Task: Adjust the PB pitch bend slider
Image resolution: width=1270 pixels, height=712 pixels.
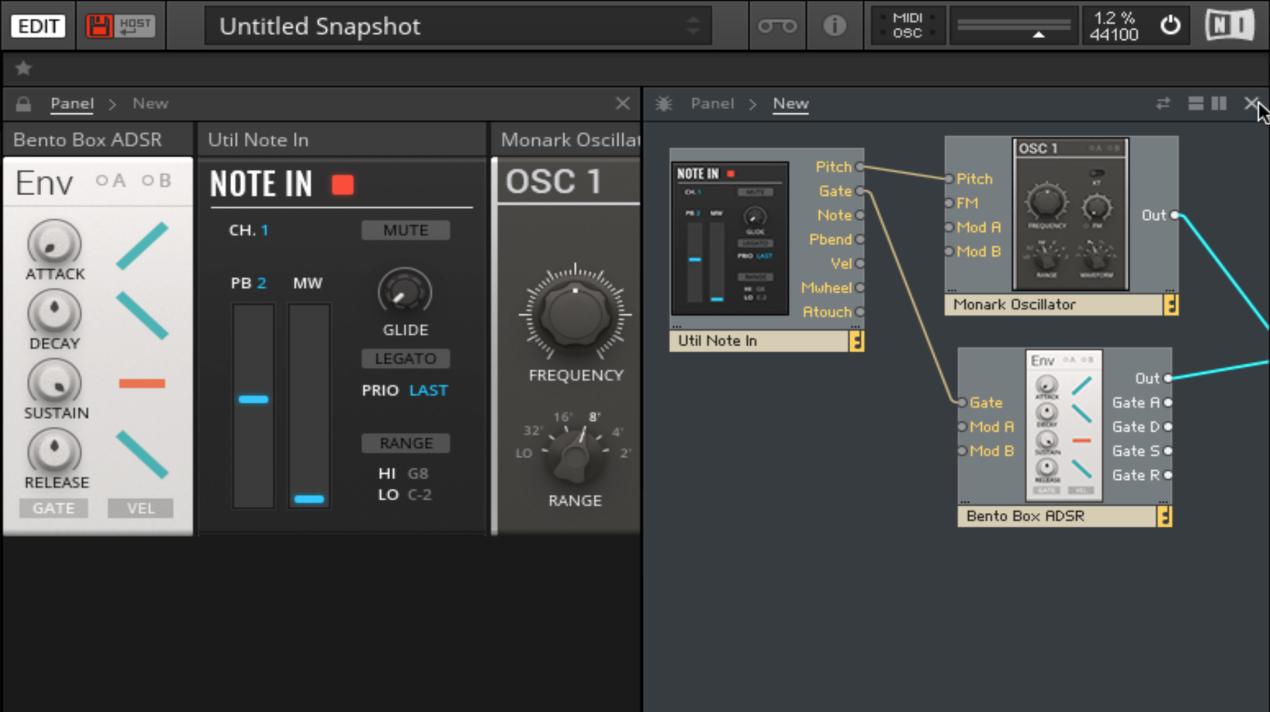Action: (253, 399)
